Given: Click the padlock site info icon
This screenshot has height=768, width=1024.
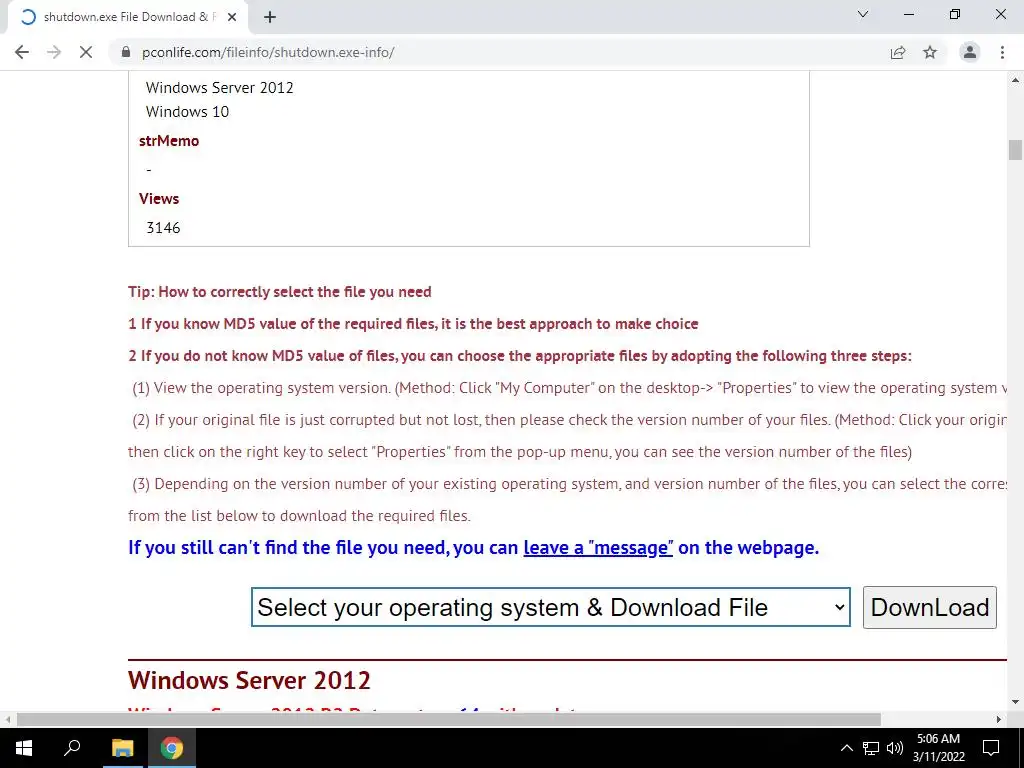Looking at the screenshot, I should 126,52.
